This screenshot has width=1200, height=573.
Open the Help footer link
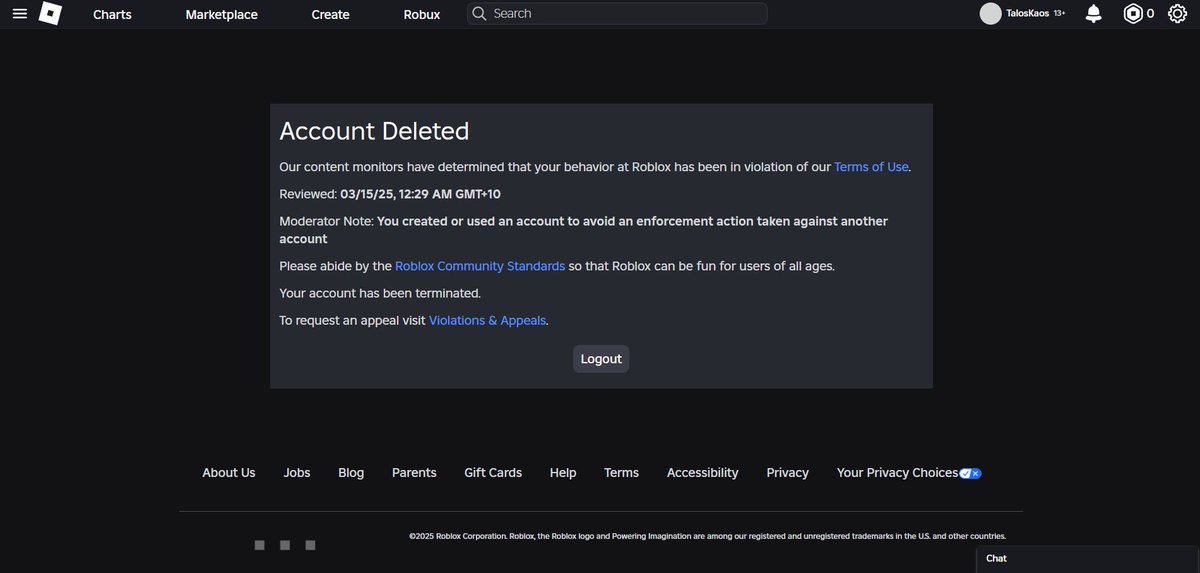click(563, 473)
